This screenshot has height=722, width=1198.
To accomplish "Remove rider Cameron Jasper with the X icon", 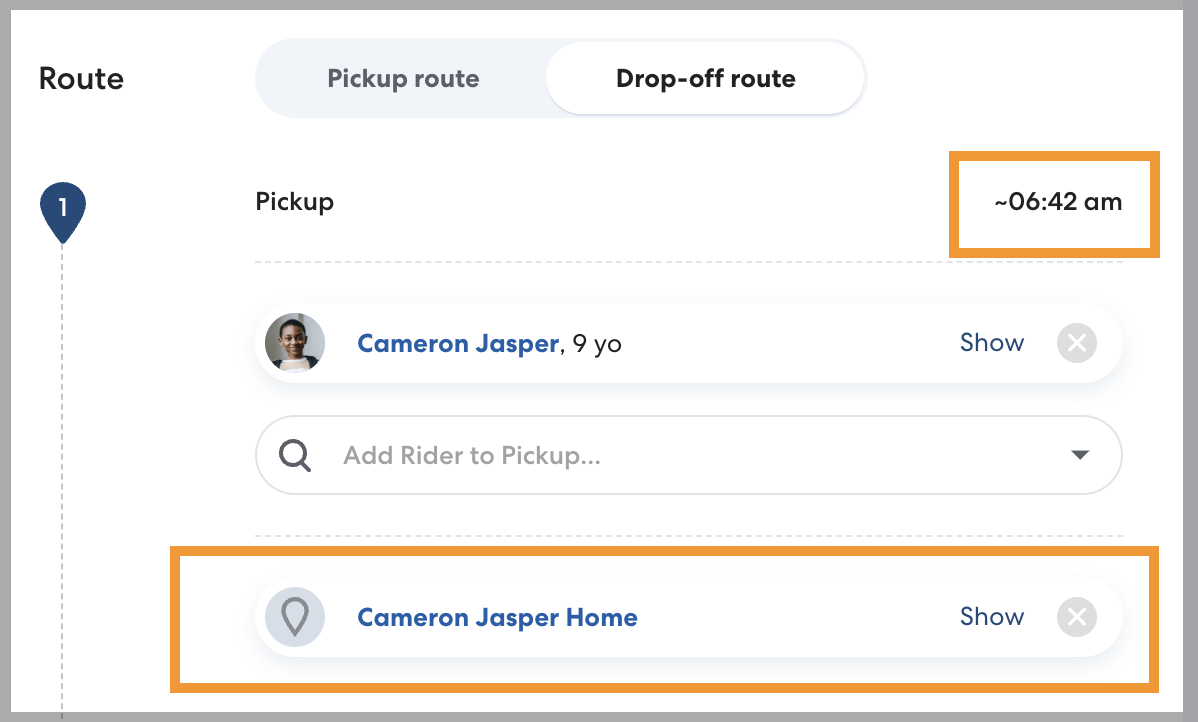I will click(x=1077, y=343).
